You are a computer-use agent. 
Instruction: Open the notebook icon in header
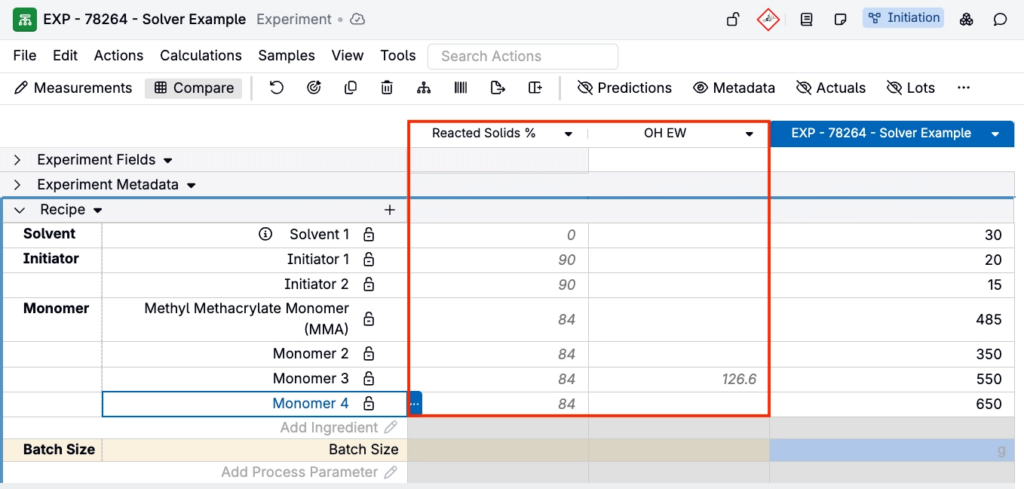[806, 20]
